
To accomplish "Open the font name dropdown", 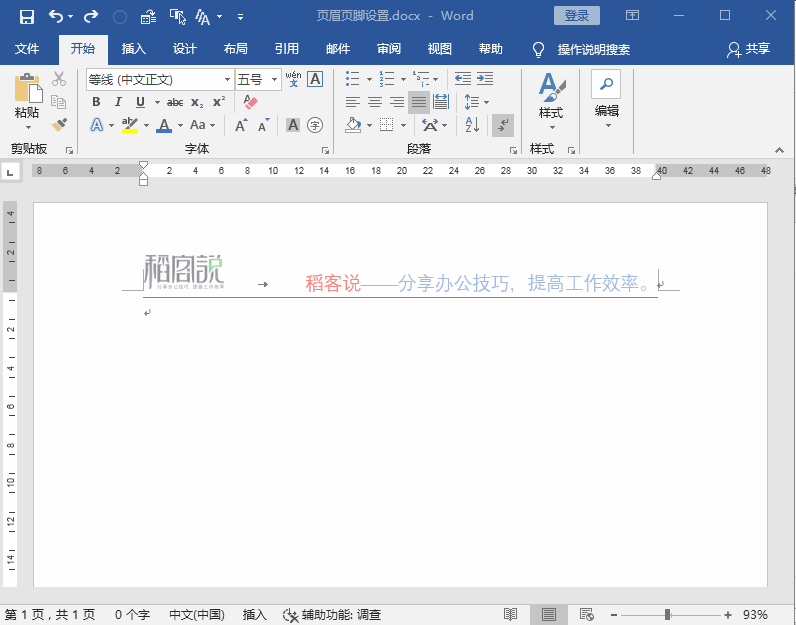I will (x=226, y=80).
